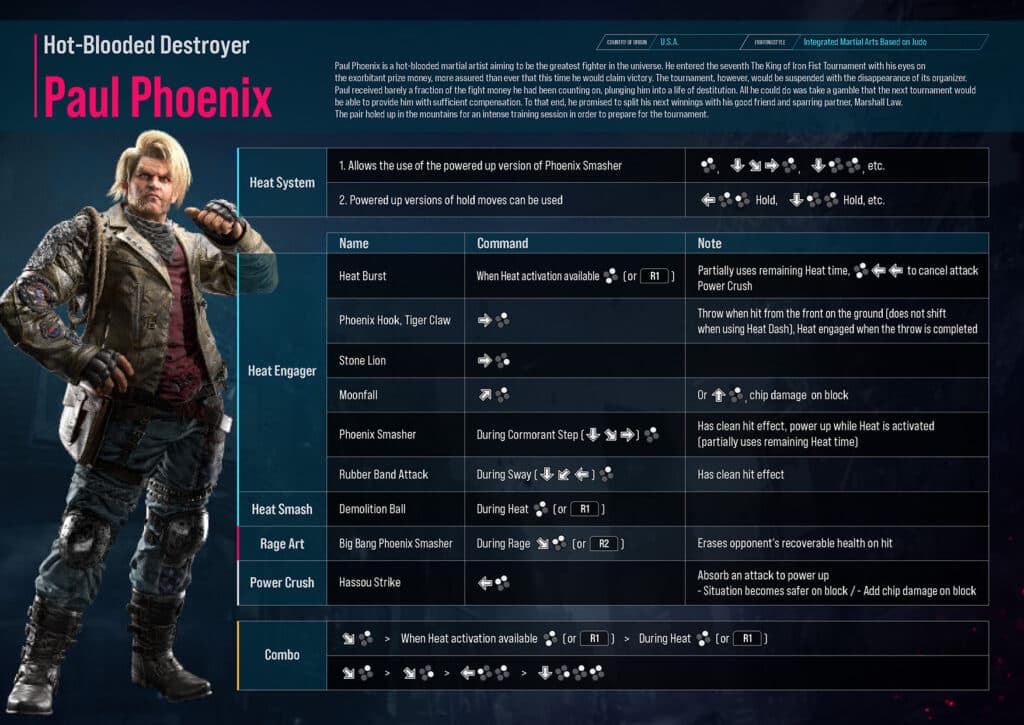Click the Phoenix Smasher move name
Screen dimensions: 1024x725
(377, 435)
